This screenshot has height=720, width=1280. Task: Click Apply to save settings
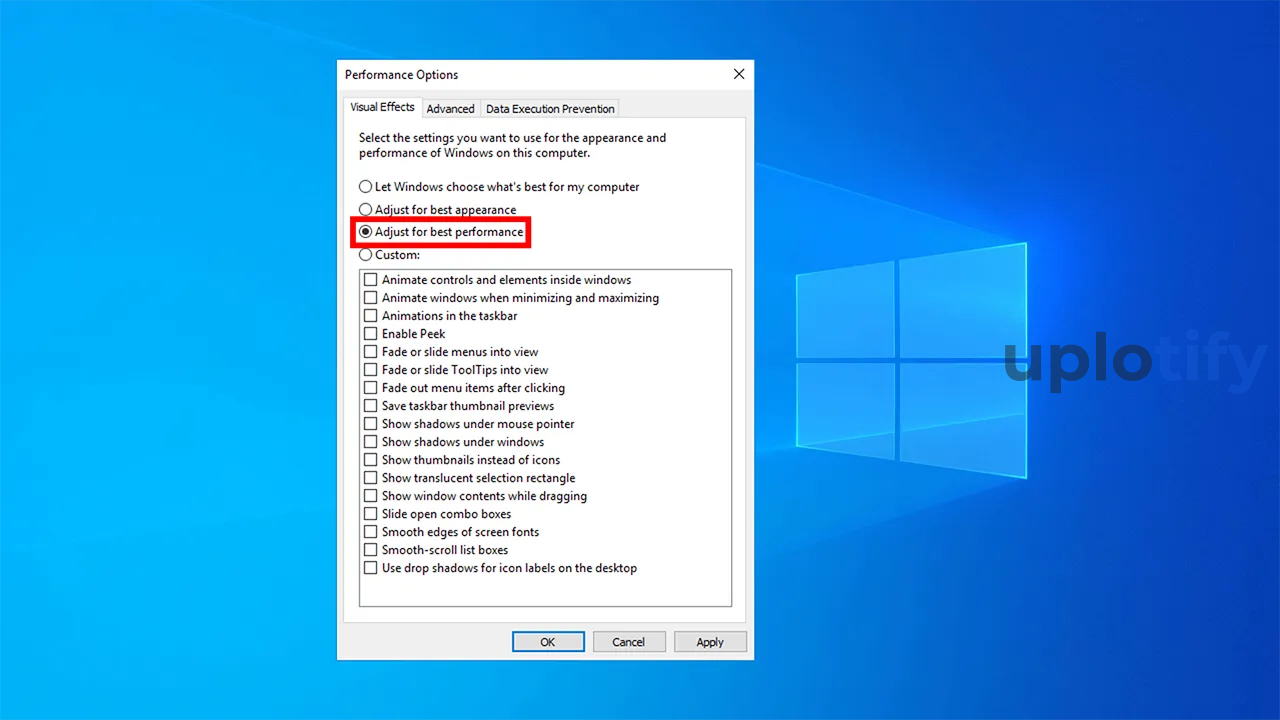[x=710, y=642]
